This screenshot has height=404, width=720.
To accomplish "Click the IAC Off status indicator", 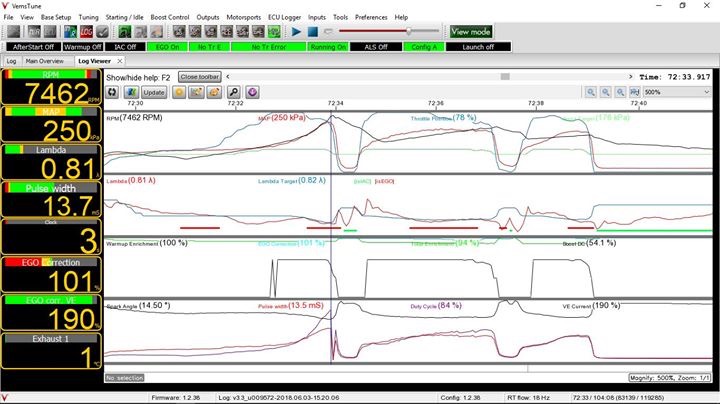I will point(125,47).
